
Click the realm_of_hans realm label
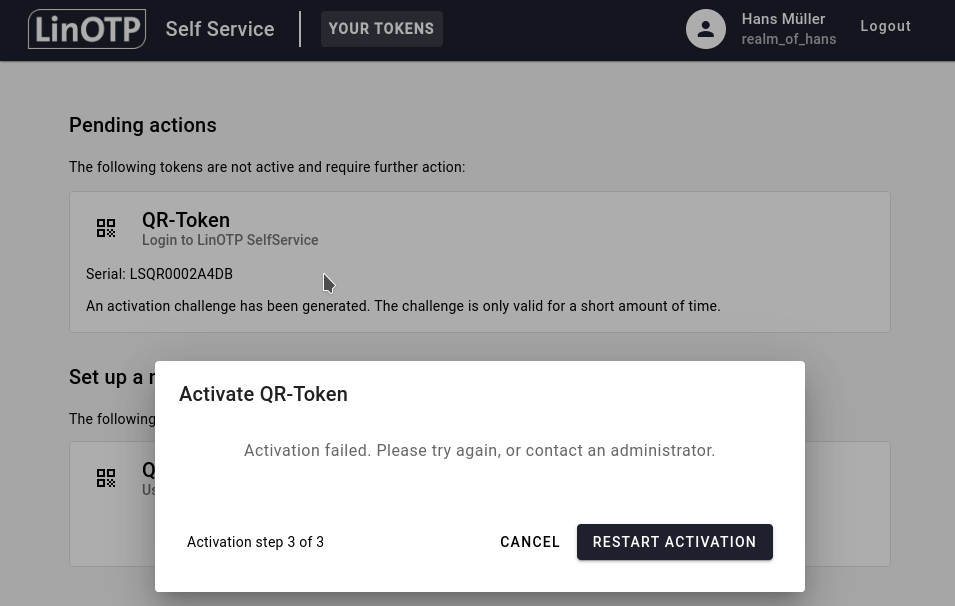coord(788,39)
